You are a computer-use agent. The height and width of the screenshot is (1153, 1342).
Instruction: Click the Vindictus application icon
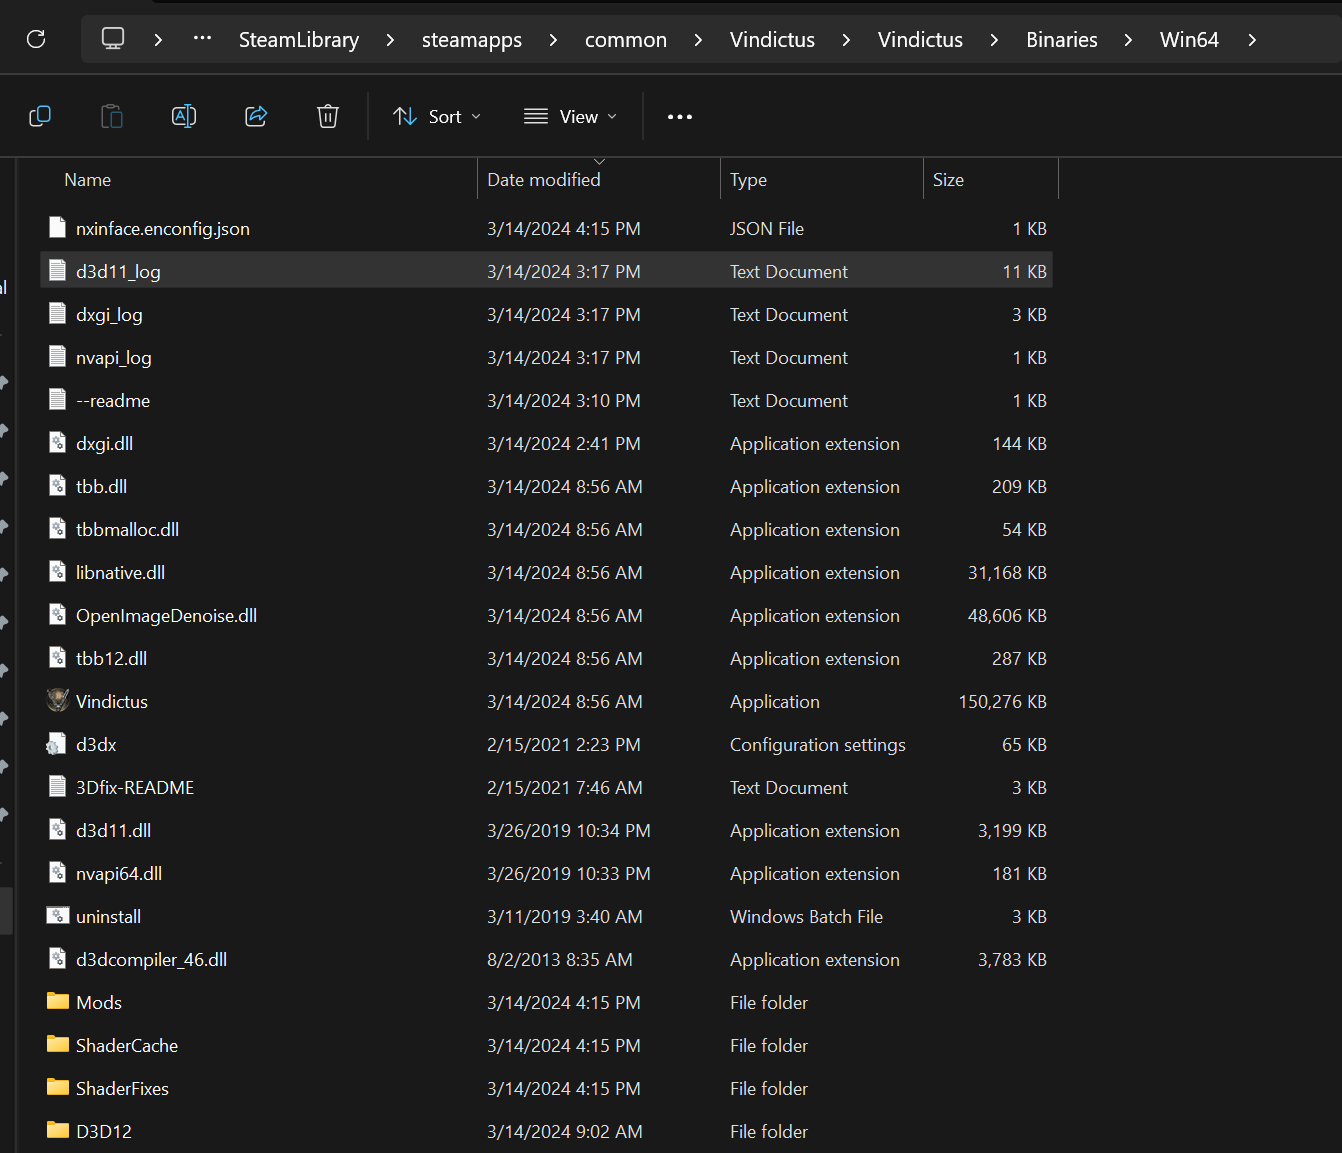click(58, 700)
